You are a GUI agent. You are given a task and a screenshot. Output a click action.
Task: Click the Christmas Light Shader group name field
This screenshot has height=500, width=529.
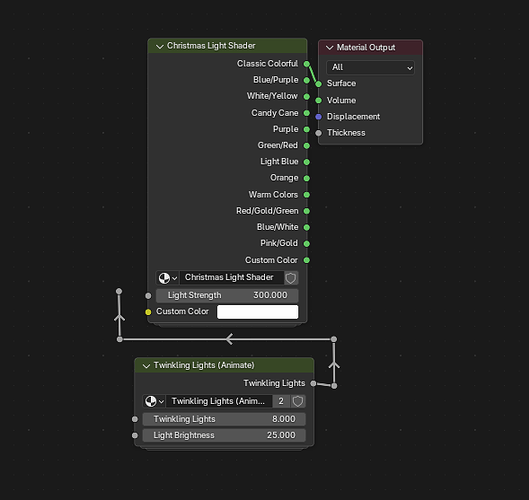click(232, 278)
